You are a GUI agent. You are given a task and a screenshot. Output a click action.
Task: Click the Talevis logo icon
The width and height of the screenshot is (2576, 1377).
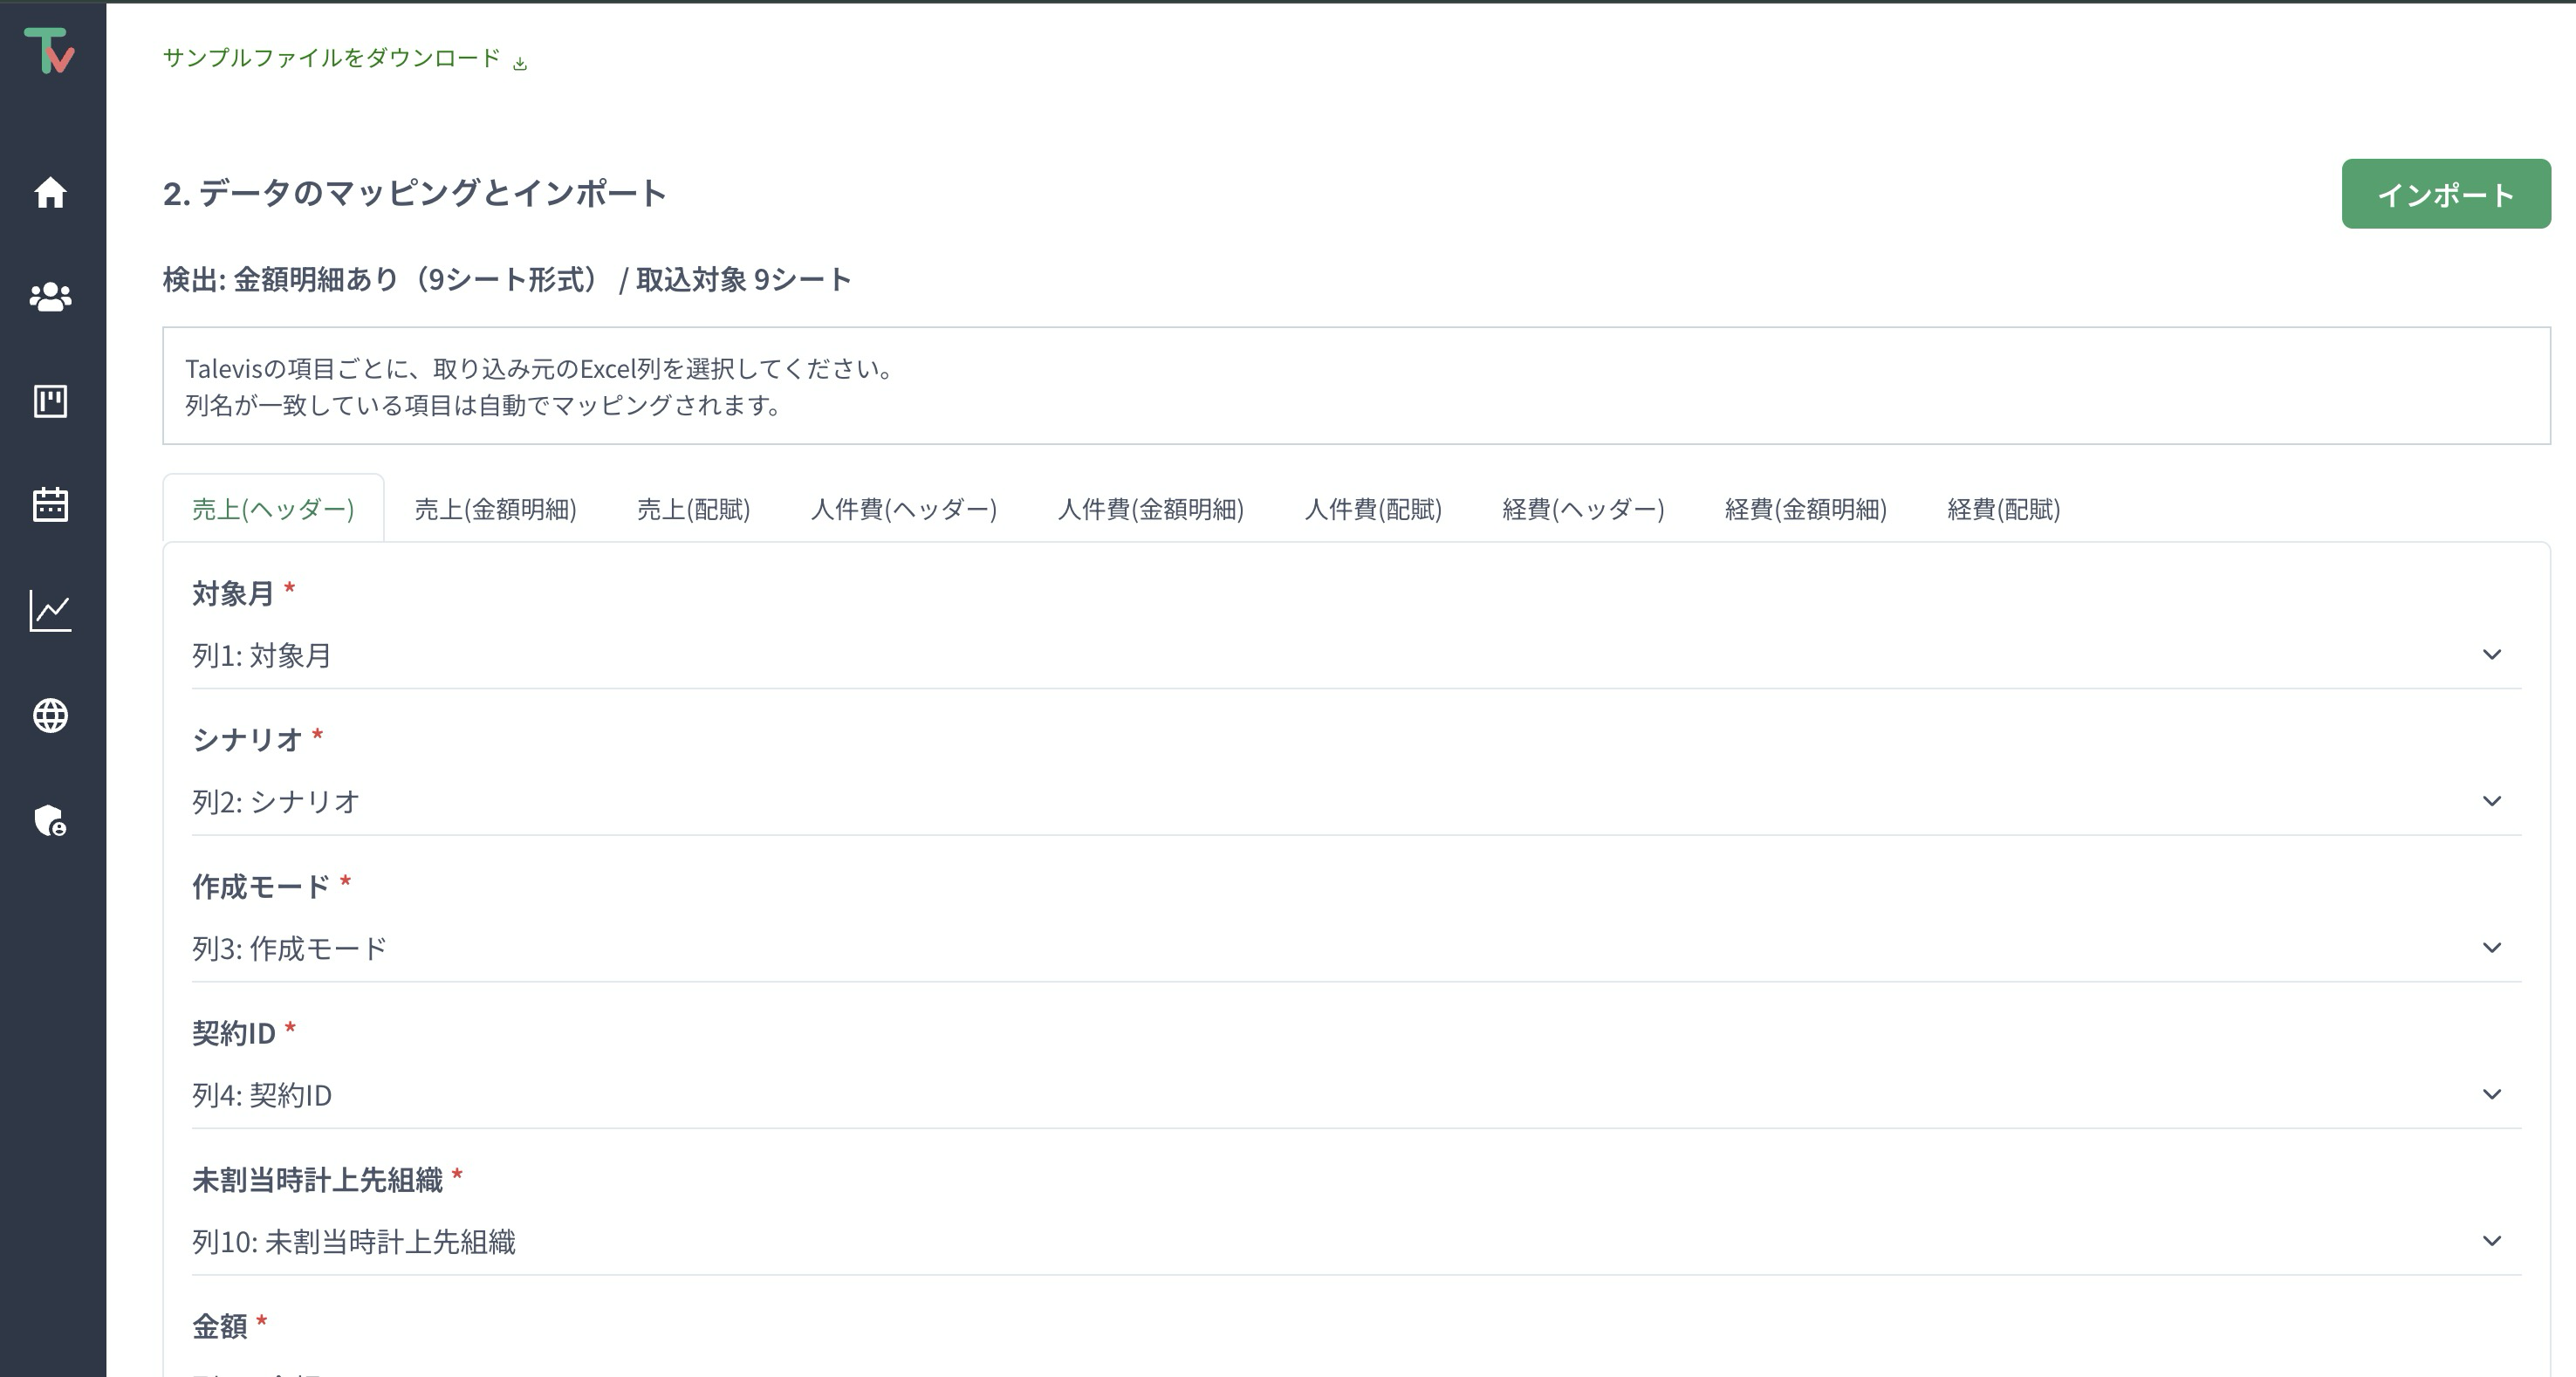tap(50, 50)
